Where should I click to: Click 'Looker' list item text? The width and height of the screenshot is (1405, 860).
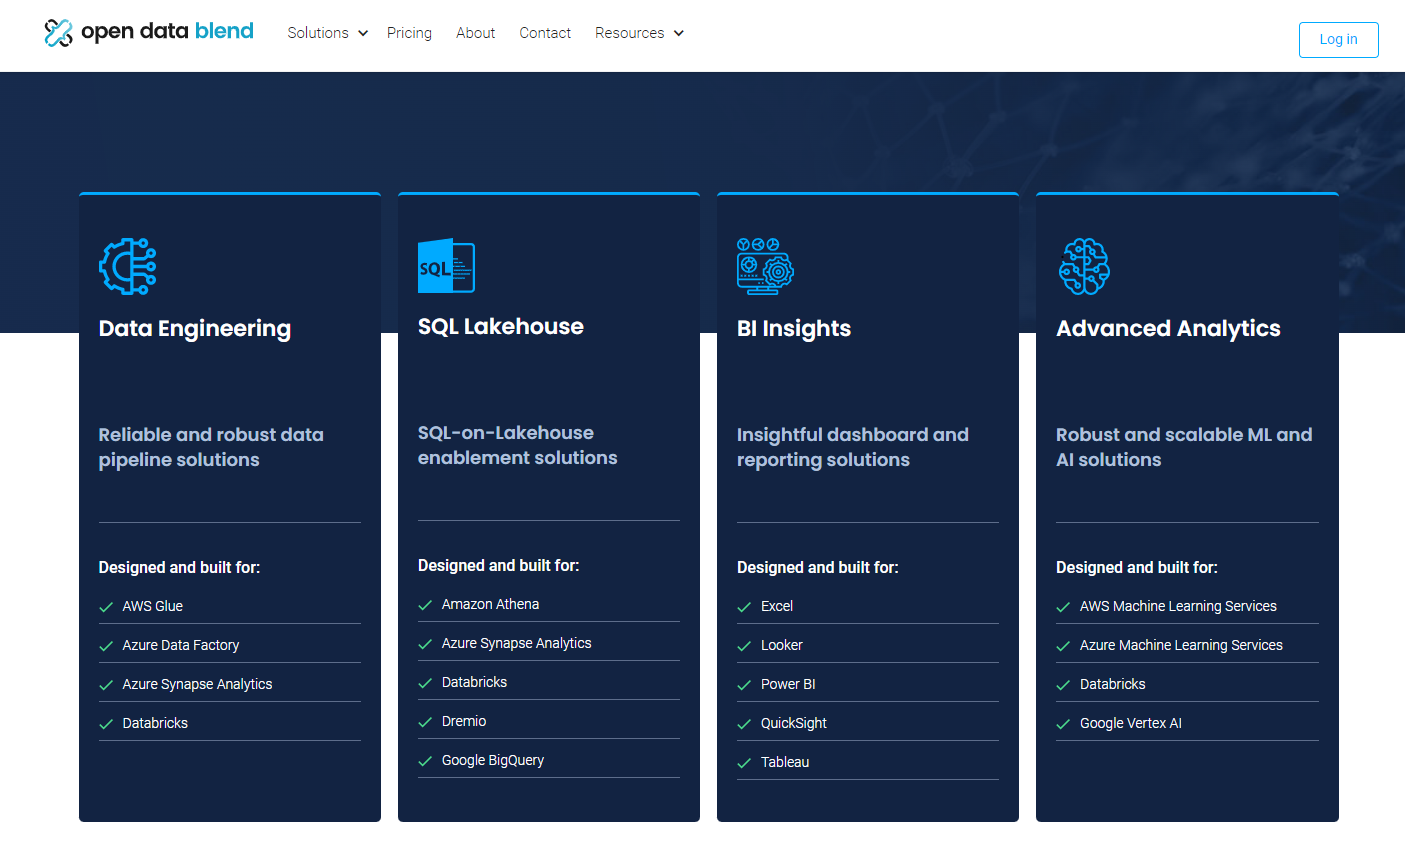tap(782, 645)
